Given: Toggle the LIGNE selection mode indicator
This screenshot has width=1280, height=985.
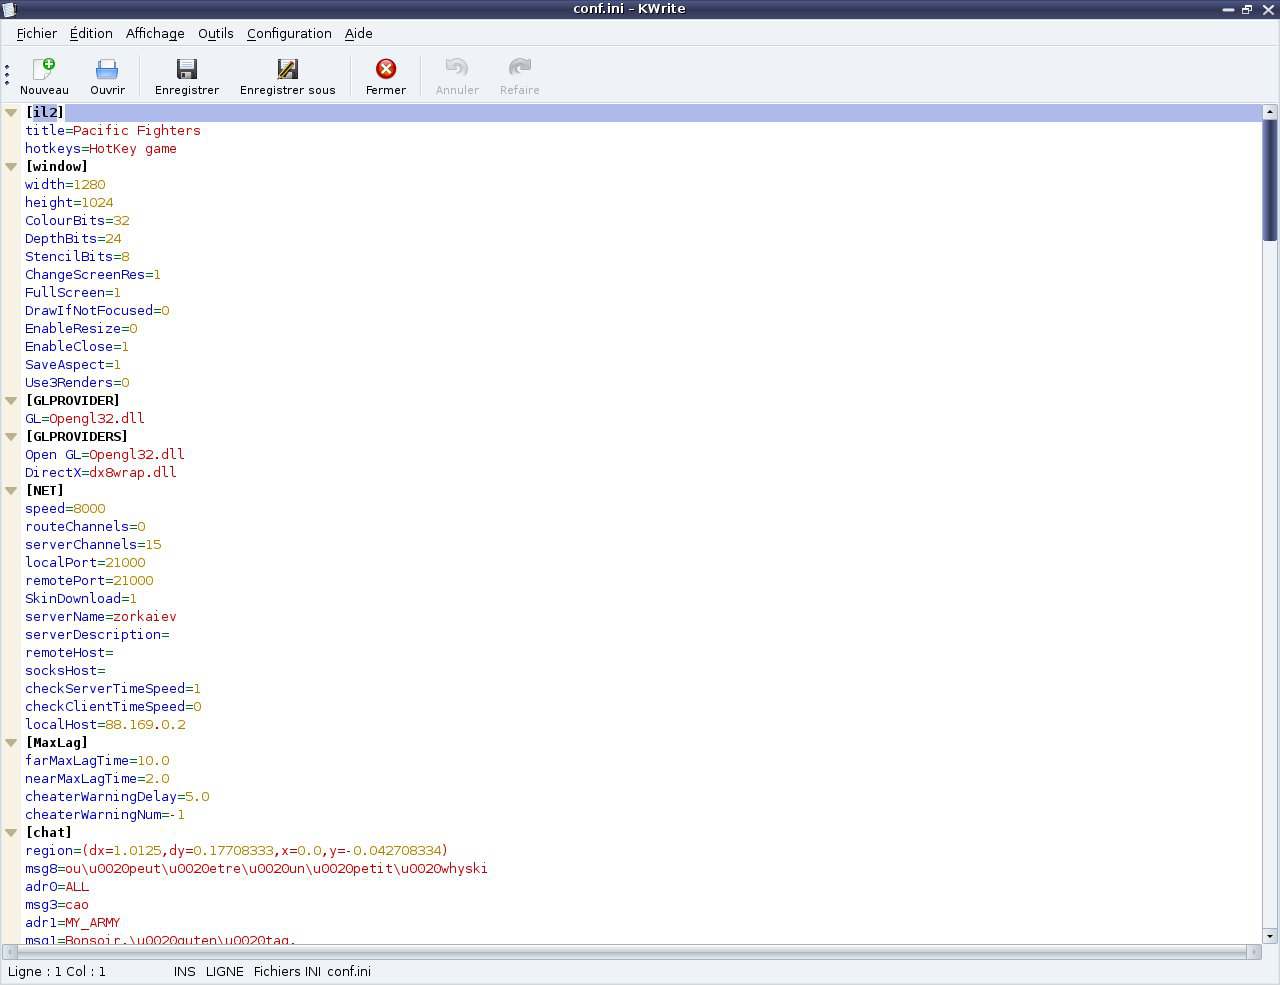Looking at the screenshot, I should pyautogui.click(x=225, y=971).
